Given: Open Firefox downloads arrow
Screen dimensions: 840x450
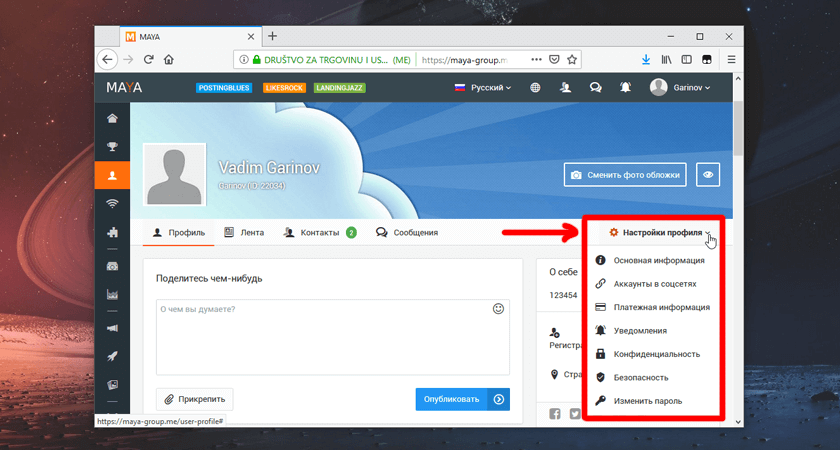Looking at the screenshot, I should 646,59.
